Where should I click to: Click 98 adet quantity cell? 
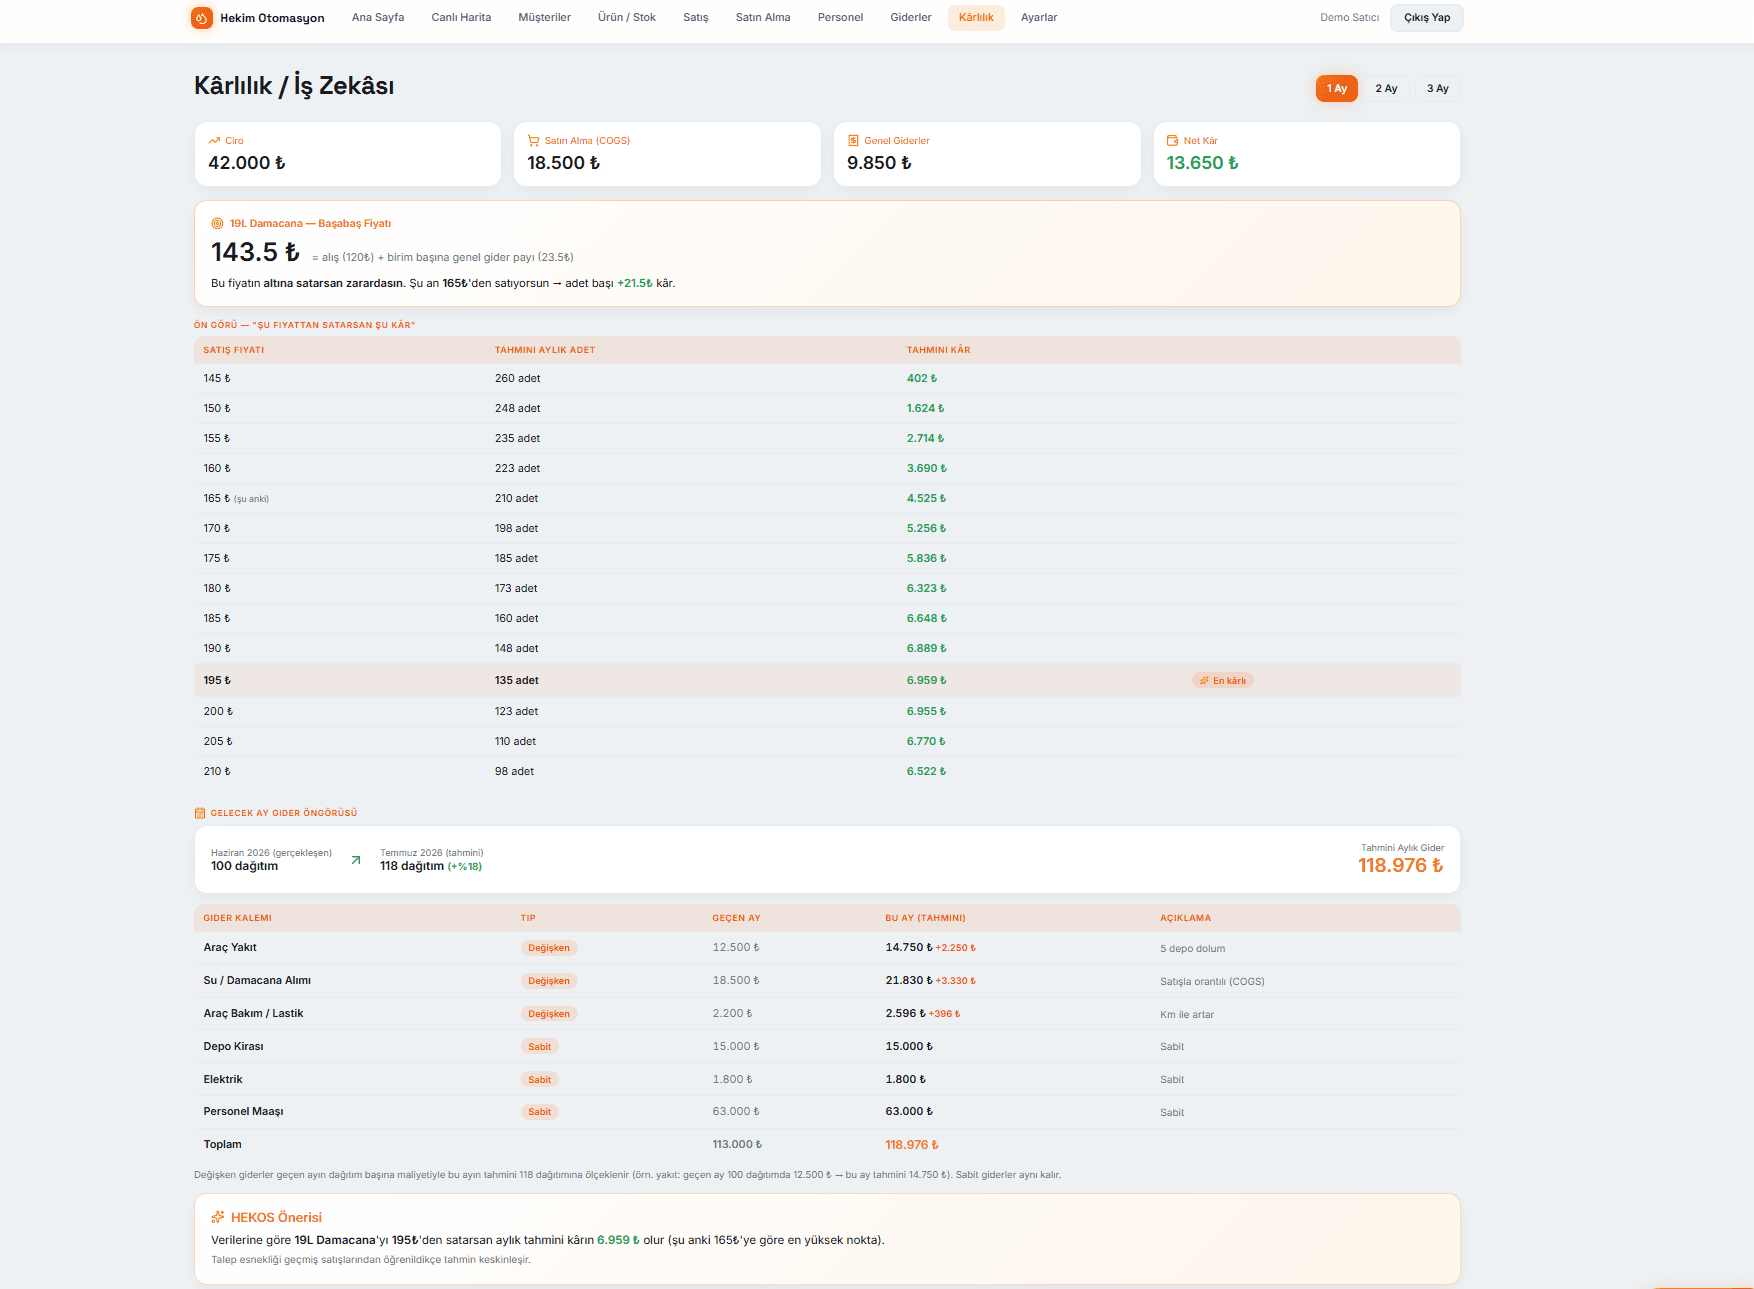pyautogui.click(x=514, y=772)
